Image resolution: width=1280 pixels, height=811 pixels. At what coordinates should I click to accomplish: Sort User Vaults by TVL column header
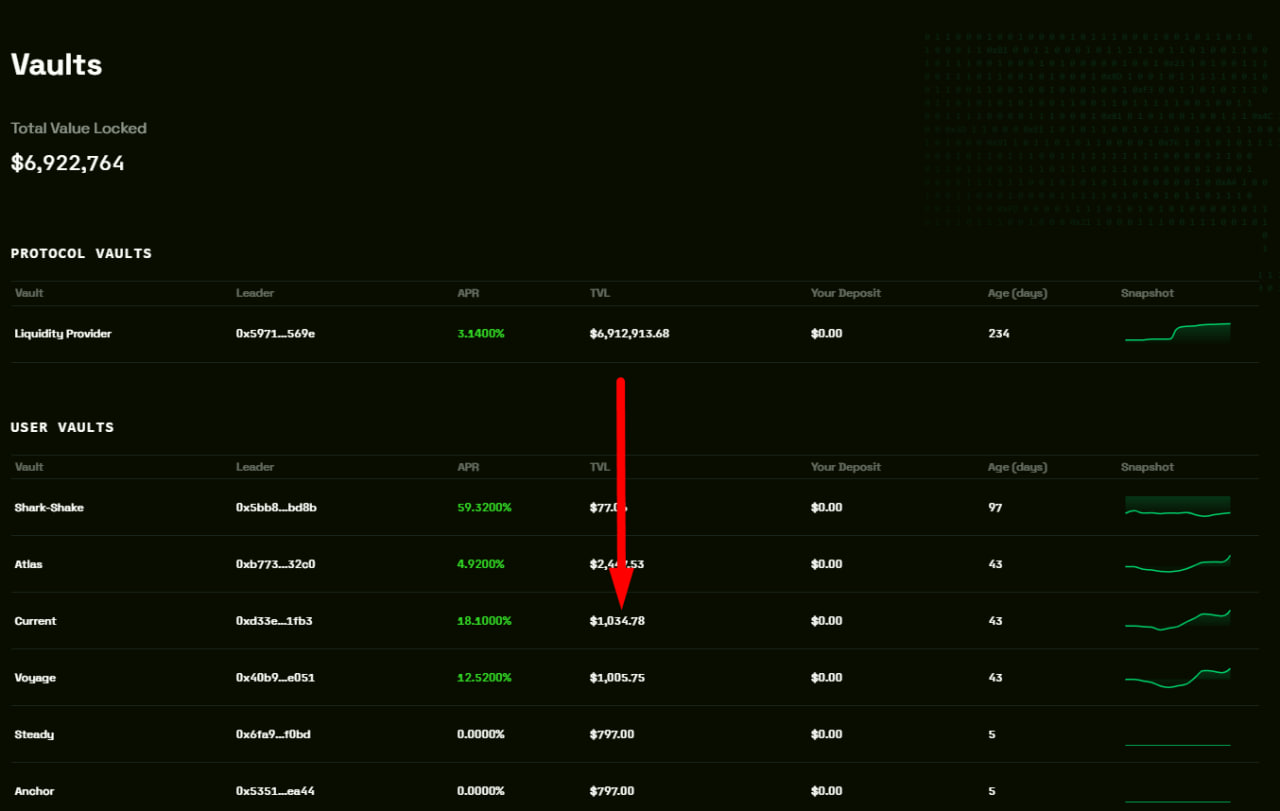tap(600, 467)
